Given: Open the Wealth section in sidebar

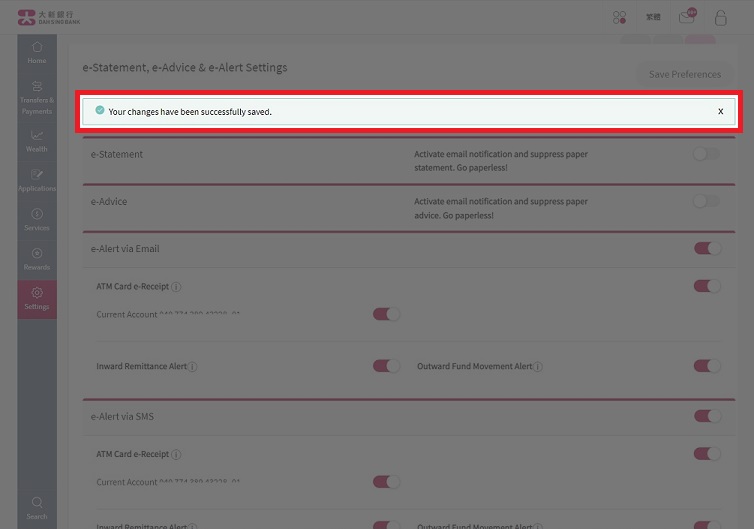Looking at the screenshot, I should point(37,140).
